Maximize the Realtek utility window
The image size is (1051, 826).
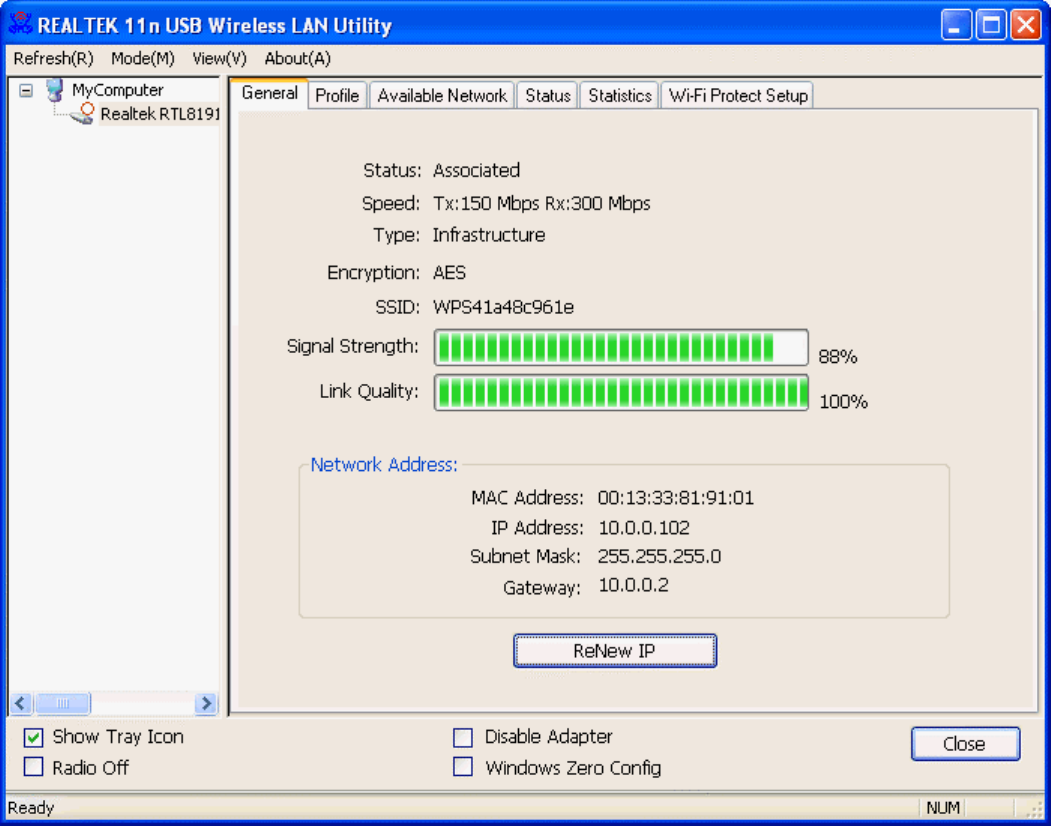coord(991,25)
